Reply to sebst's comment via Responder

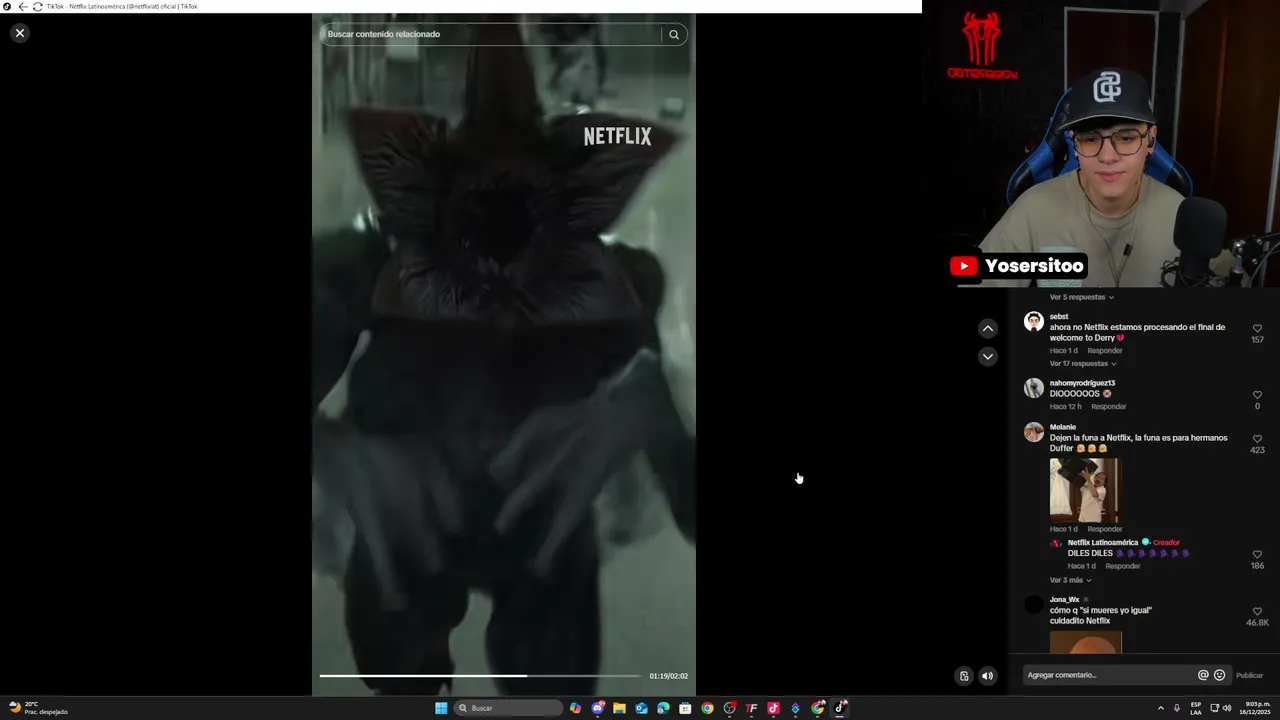1105,351
